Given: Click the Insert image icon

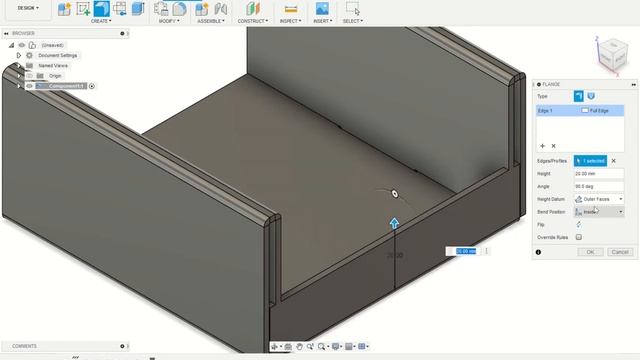Looking at the screenshot, I should point(322,9).
